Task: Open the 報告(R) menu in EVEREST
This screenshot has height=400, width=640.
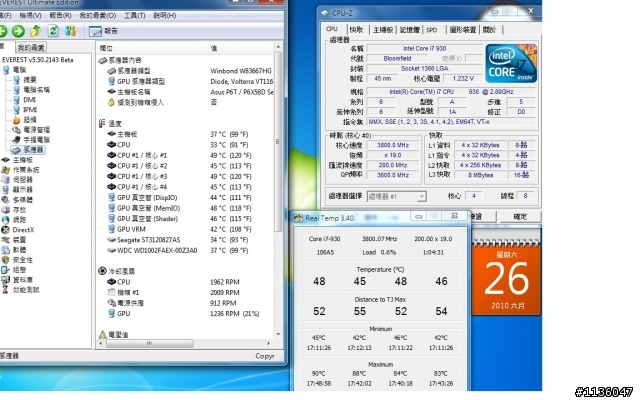Action: [60, 16]
